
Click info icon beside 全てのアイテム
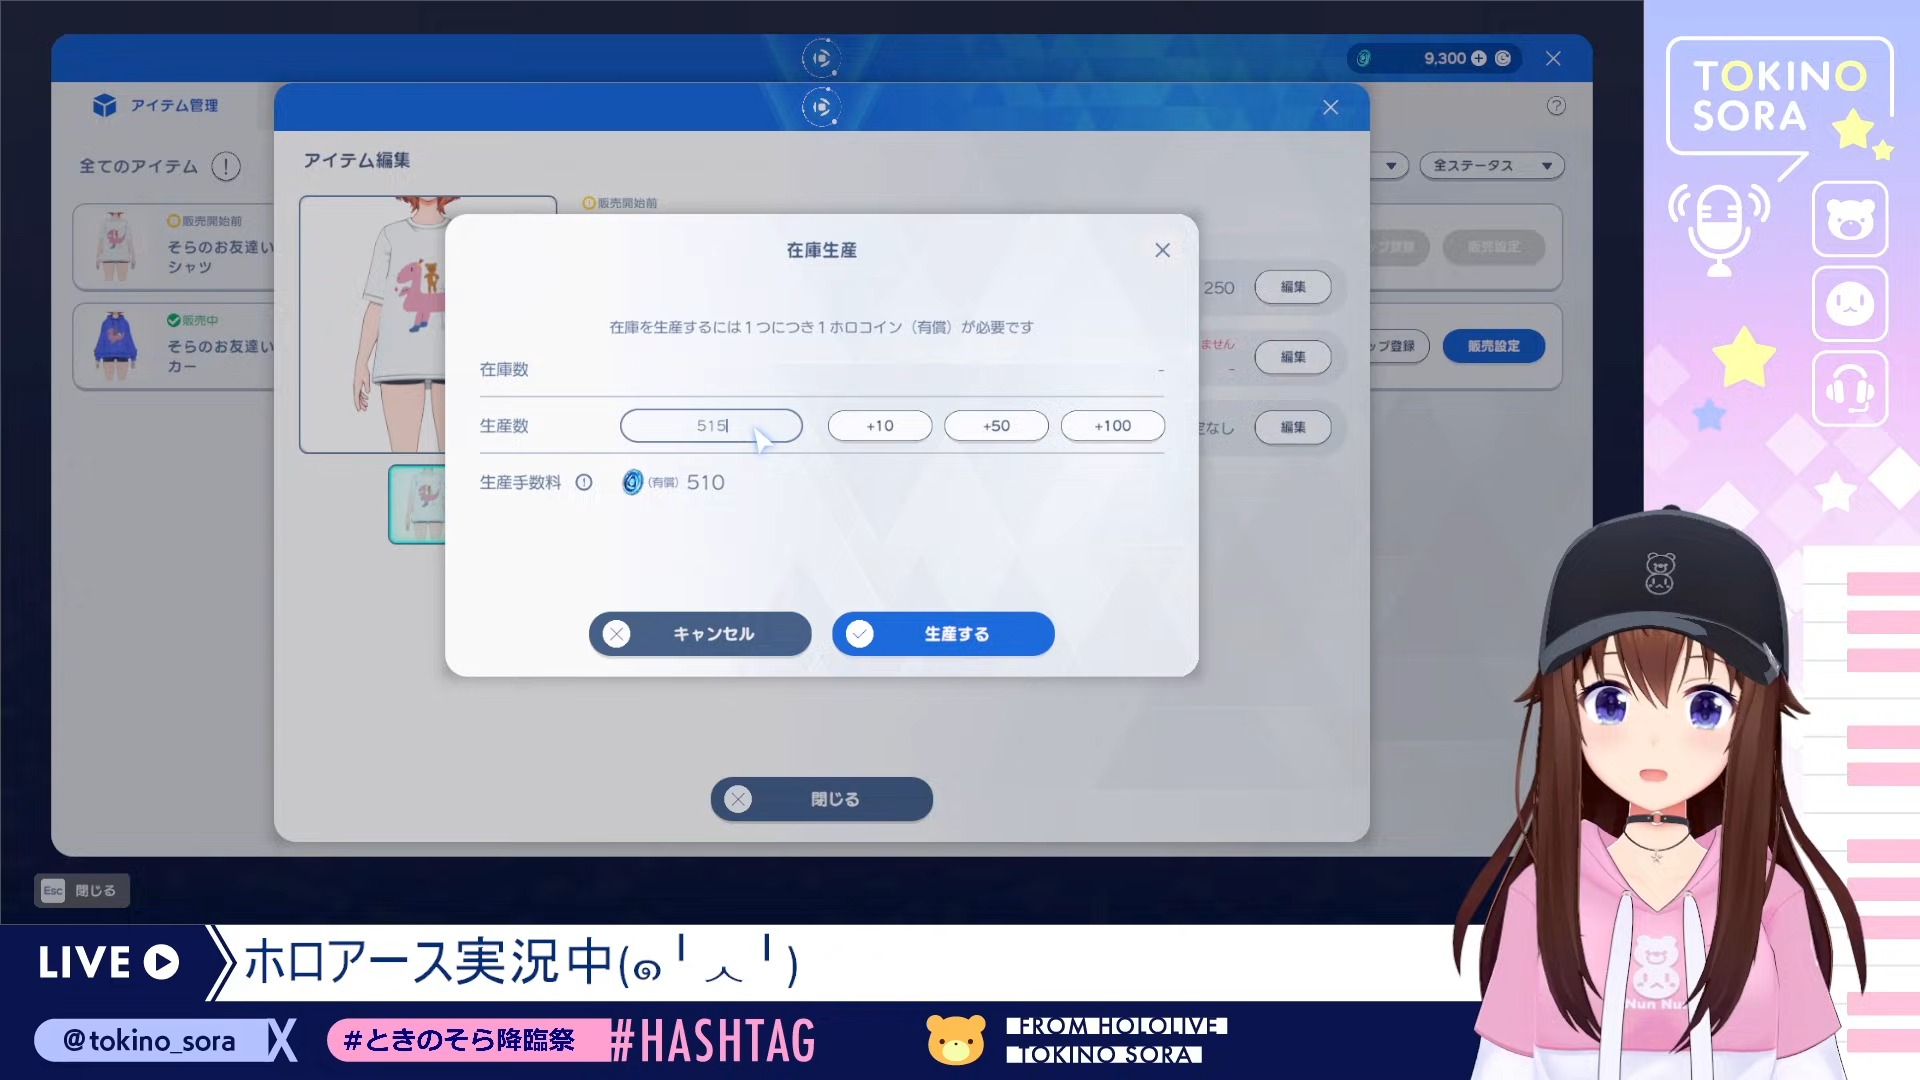tap(226, 166)
